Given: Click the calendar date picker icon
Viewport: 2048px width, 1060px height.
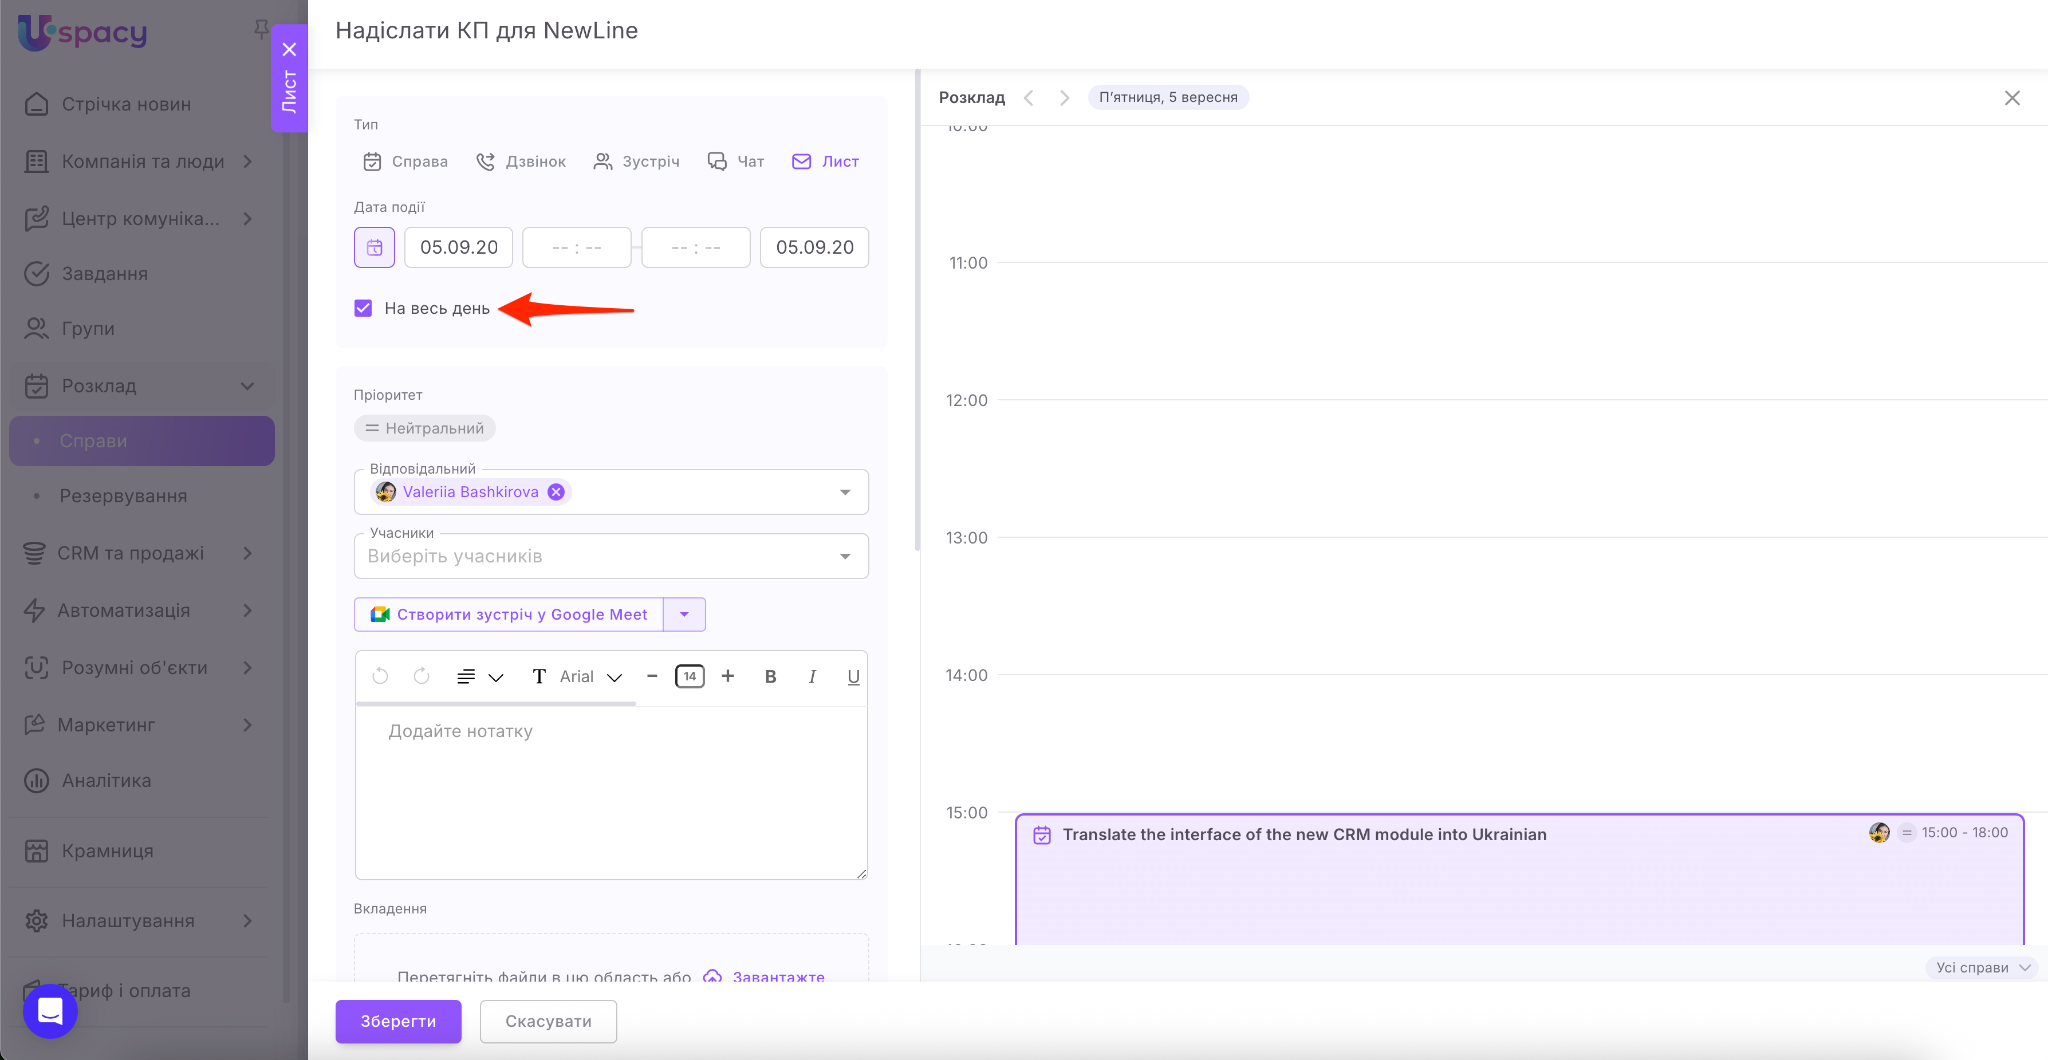Looking at the screenshot, I should point(374,247).
